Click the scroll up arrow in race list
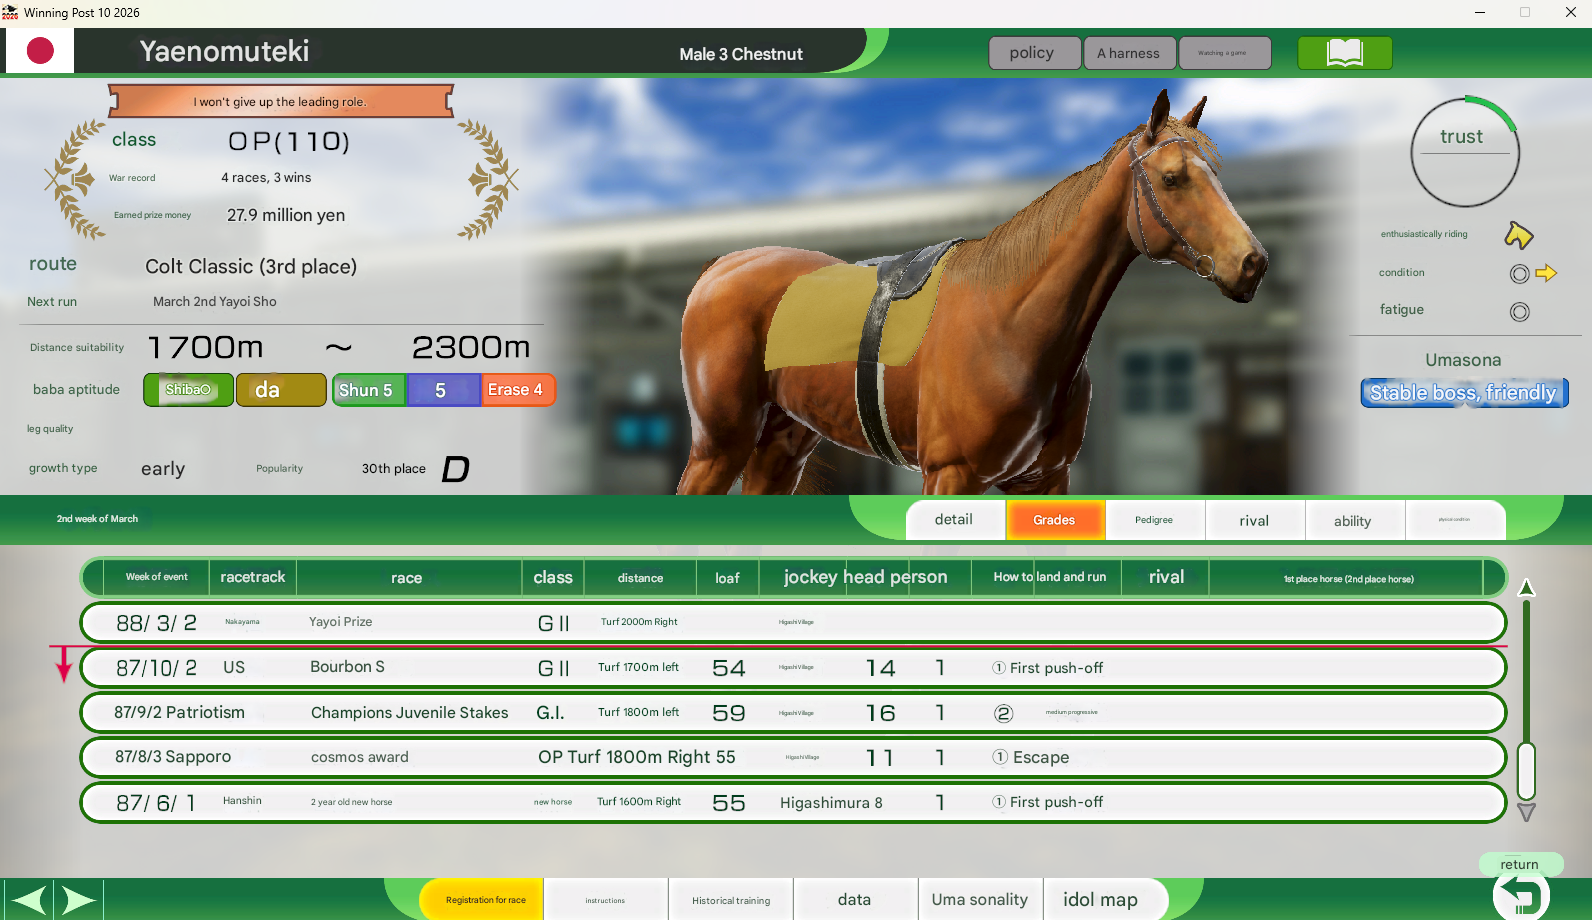 1526,587
